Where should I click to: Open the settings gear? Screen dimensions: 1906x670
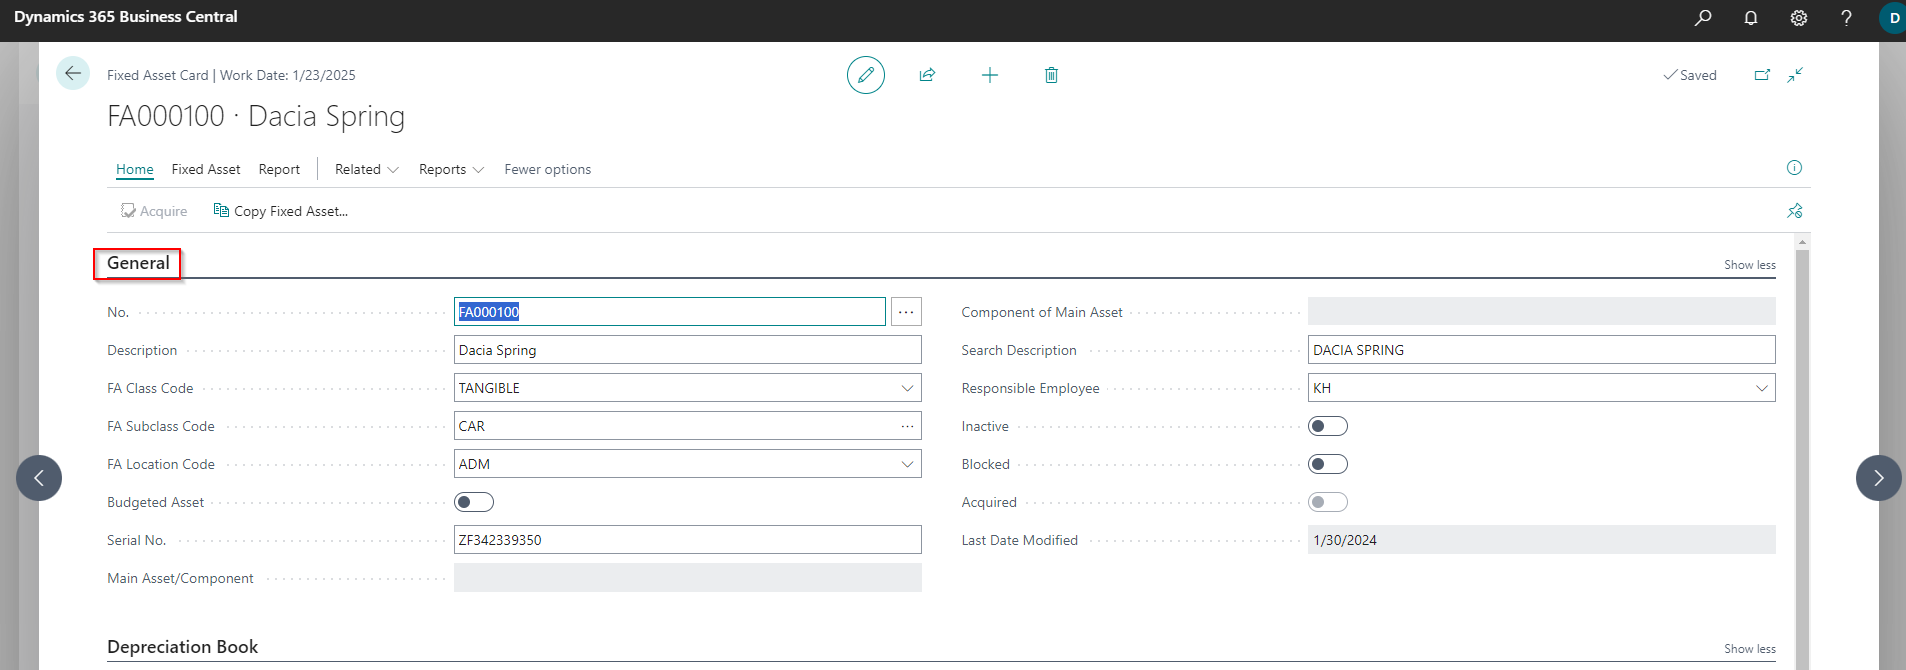click(1799, 17)
